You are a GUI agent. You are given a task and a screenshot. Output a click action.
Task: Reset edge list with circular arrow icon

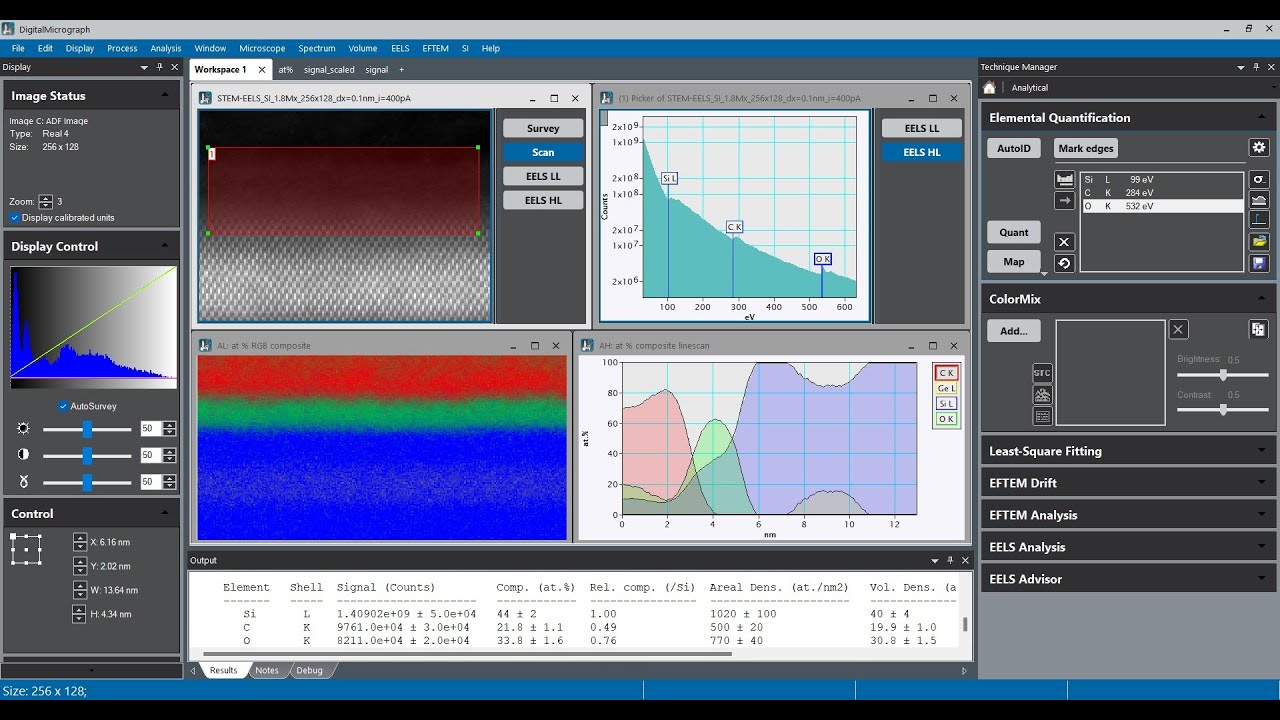click(1064, 264)
